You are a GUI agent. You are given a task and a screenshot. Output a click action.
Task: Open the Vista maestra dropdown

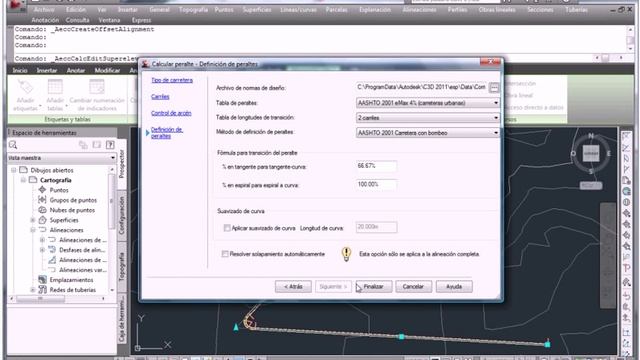click(x=62, y=158)
